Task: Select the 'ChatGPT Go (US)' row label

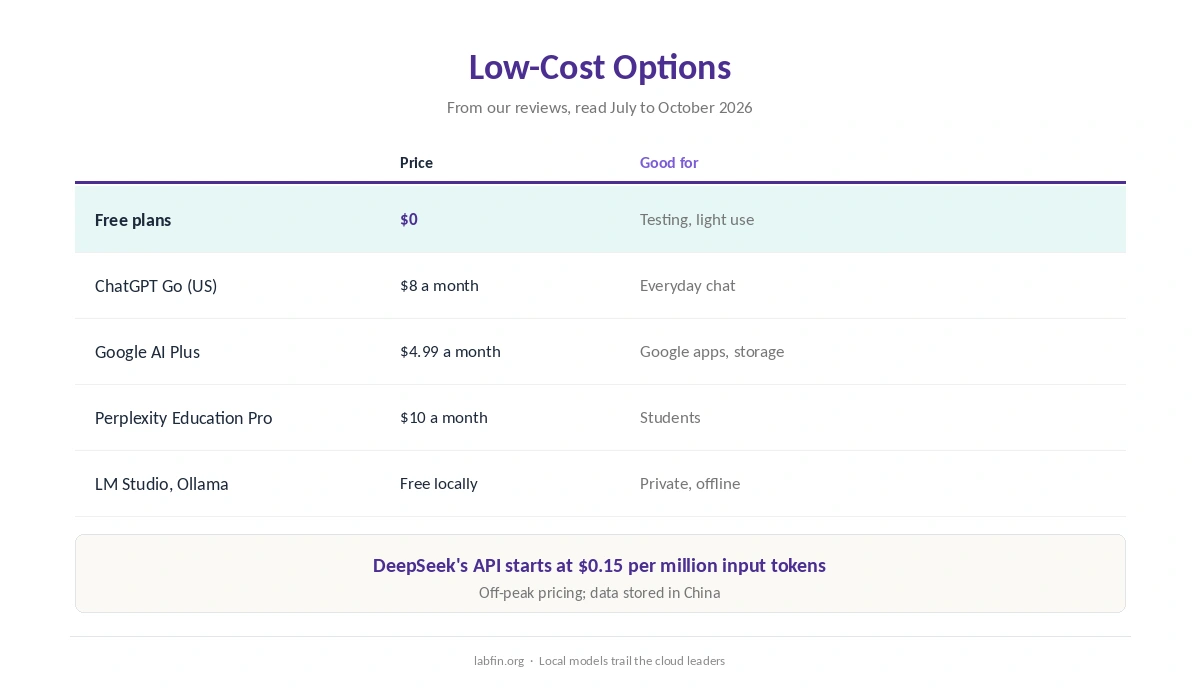Action: click(x=156, y=286)
